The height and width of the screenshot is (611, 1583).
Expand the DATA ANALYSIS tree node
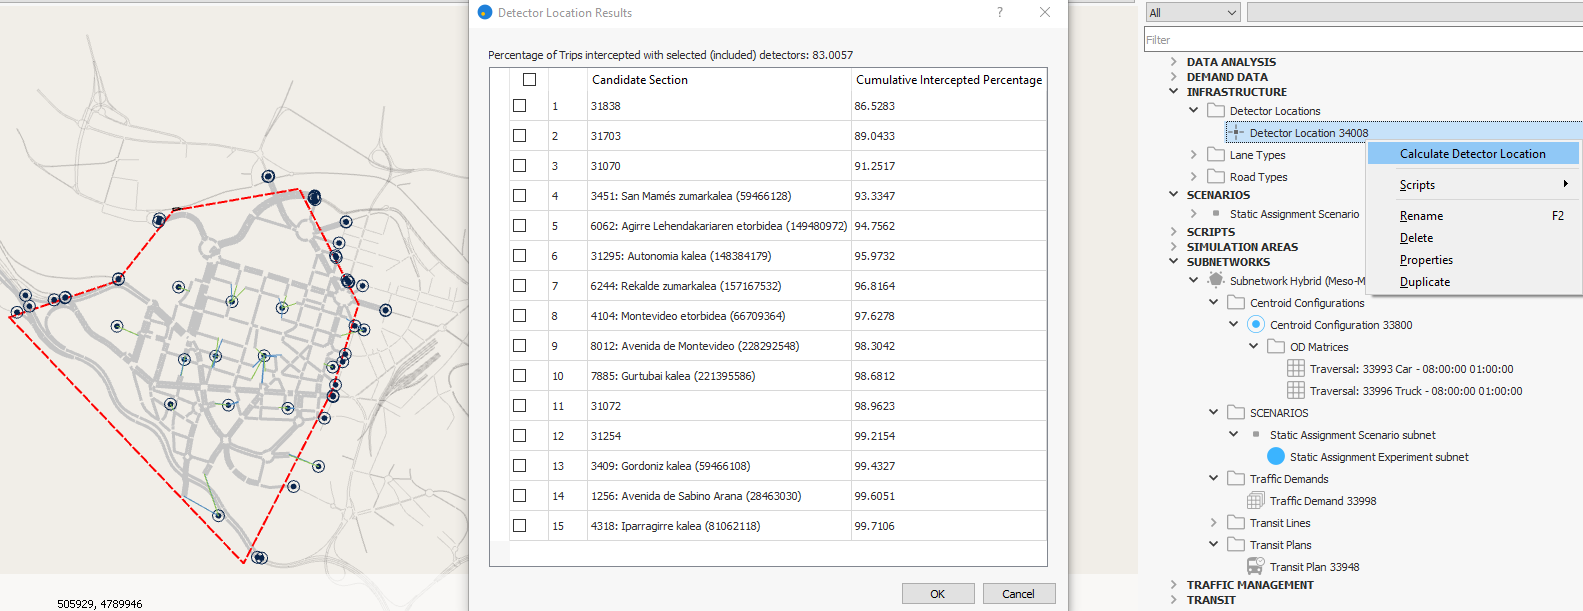(1173, 61)
